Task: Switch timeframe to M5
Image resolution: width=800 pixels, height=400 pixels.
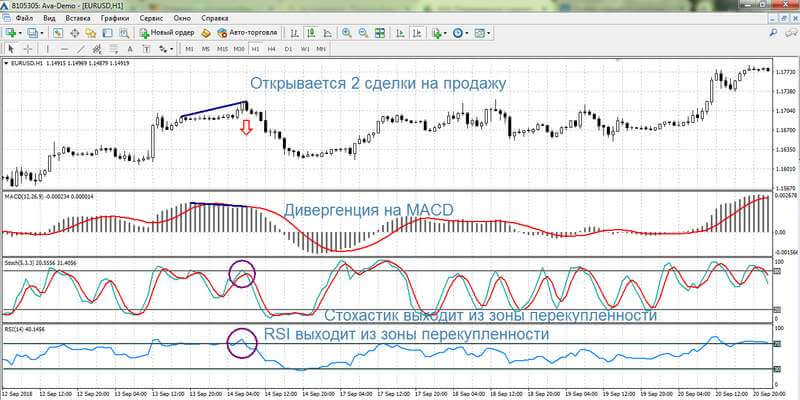Action: pyautogui.click(x=206, y=49)
